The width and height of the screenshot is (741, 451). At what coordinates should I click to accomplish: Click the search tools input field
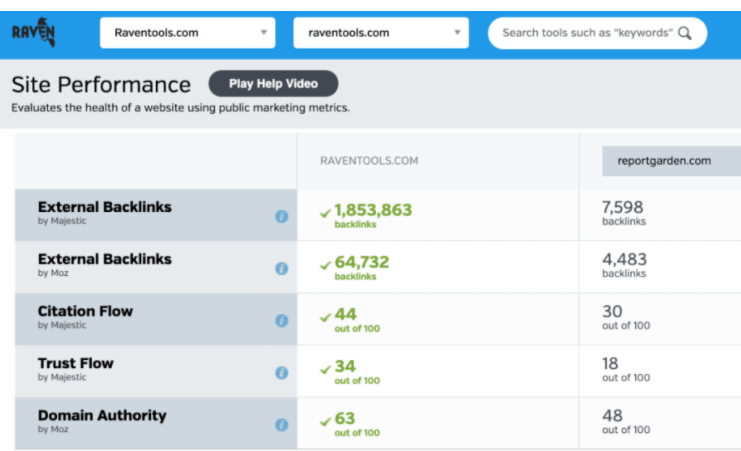pos(585,33)
